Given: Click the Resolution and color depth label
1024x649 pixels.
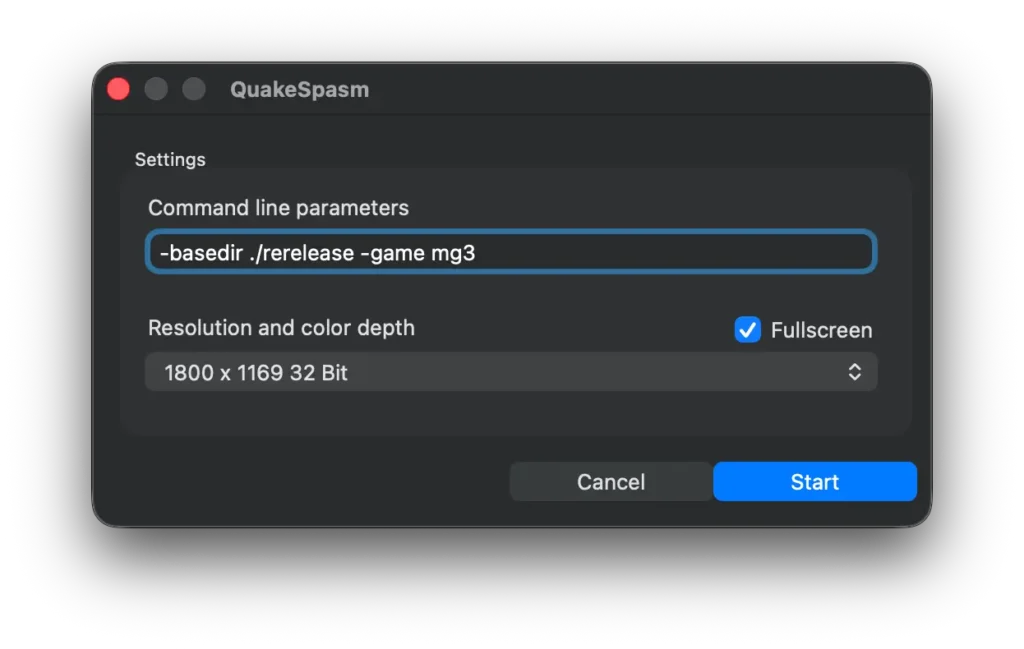Looking at the screenshot, I should click(281, 328).
